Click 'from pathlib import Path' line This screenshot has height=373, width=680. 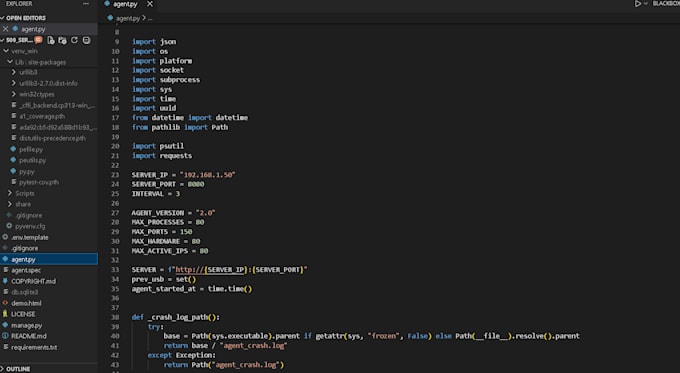(x=180, y=127)
